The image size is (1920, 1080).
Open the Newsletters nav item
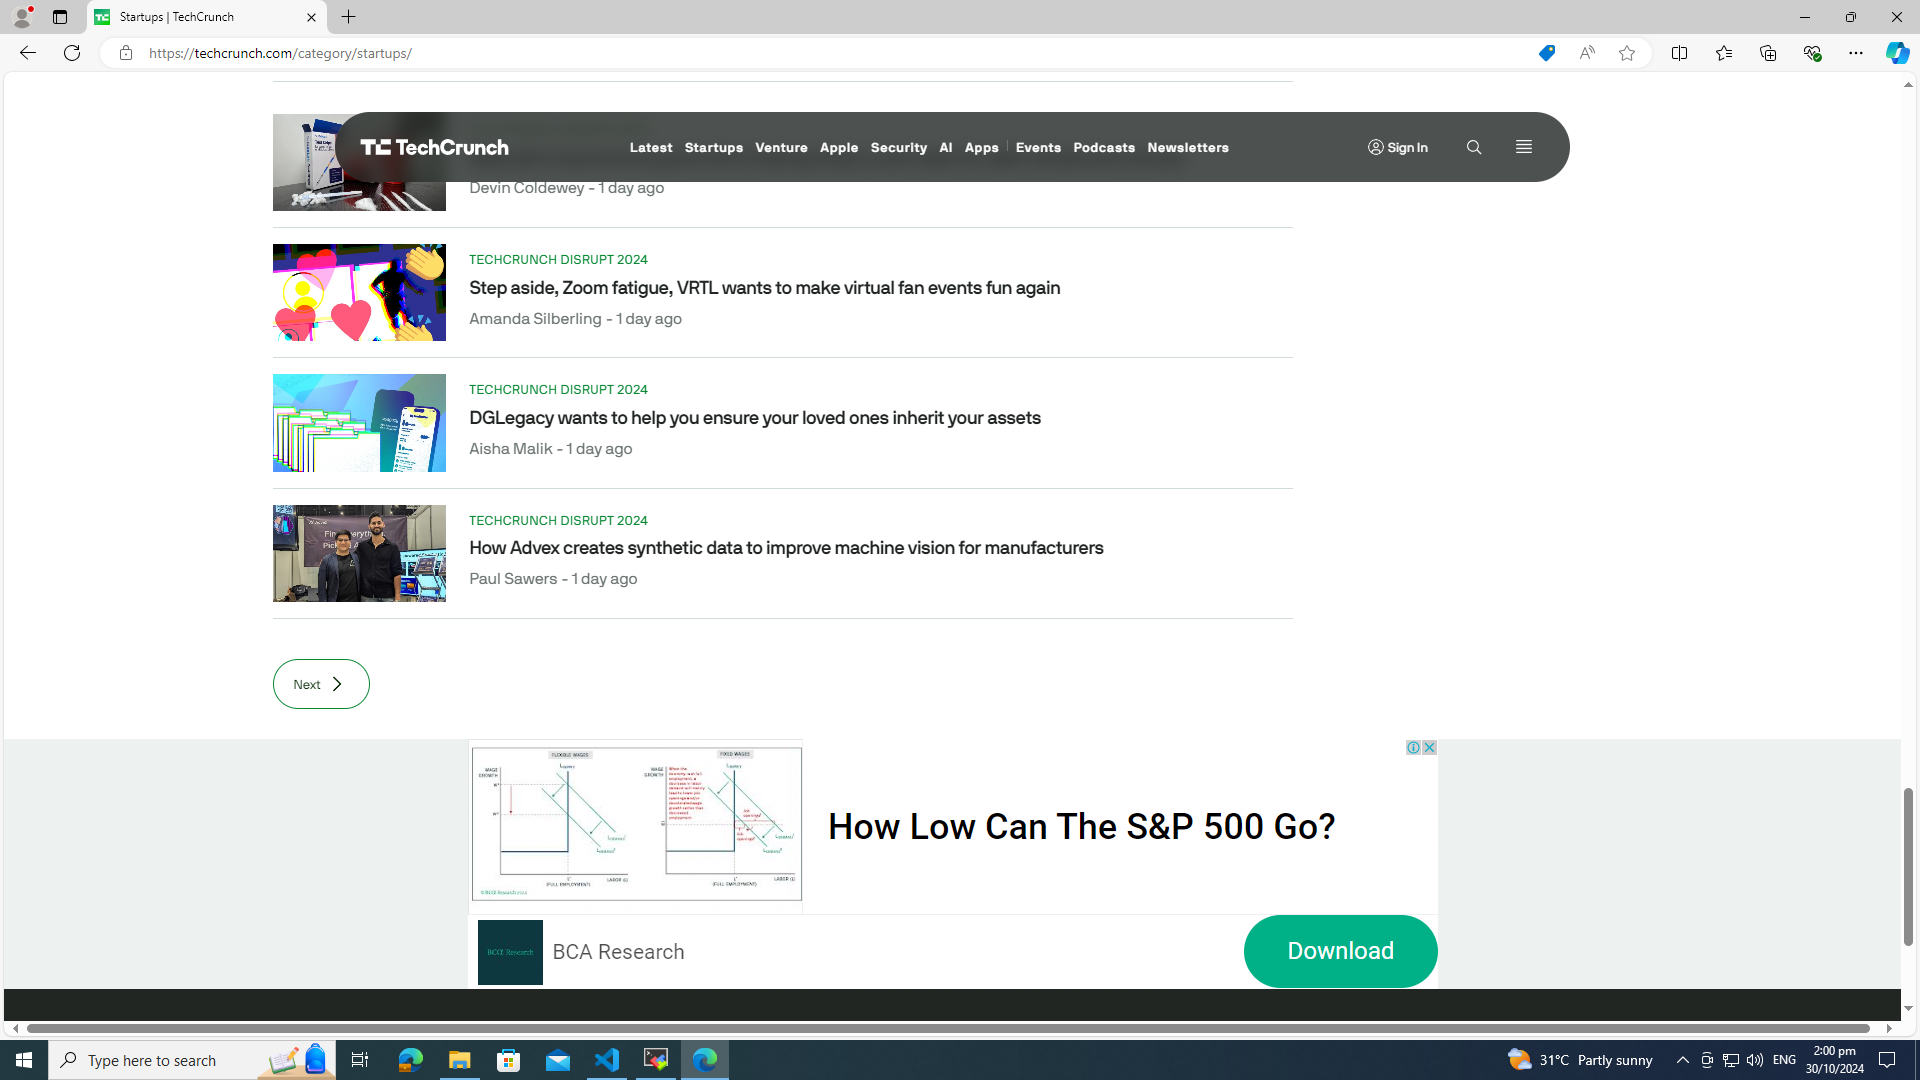(x=1187, y=147)
